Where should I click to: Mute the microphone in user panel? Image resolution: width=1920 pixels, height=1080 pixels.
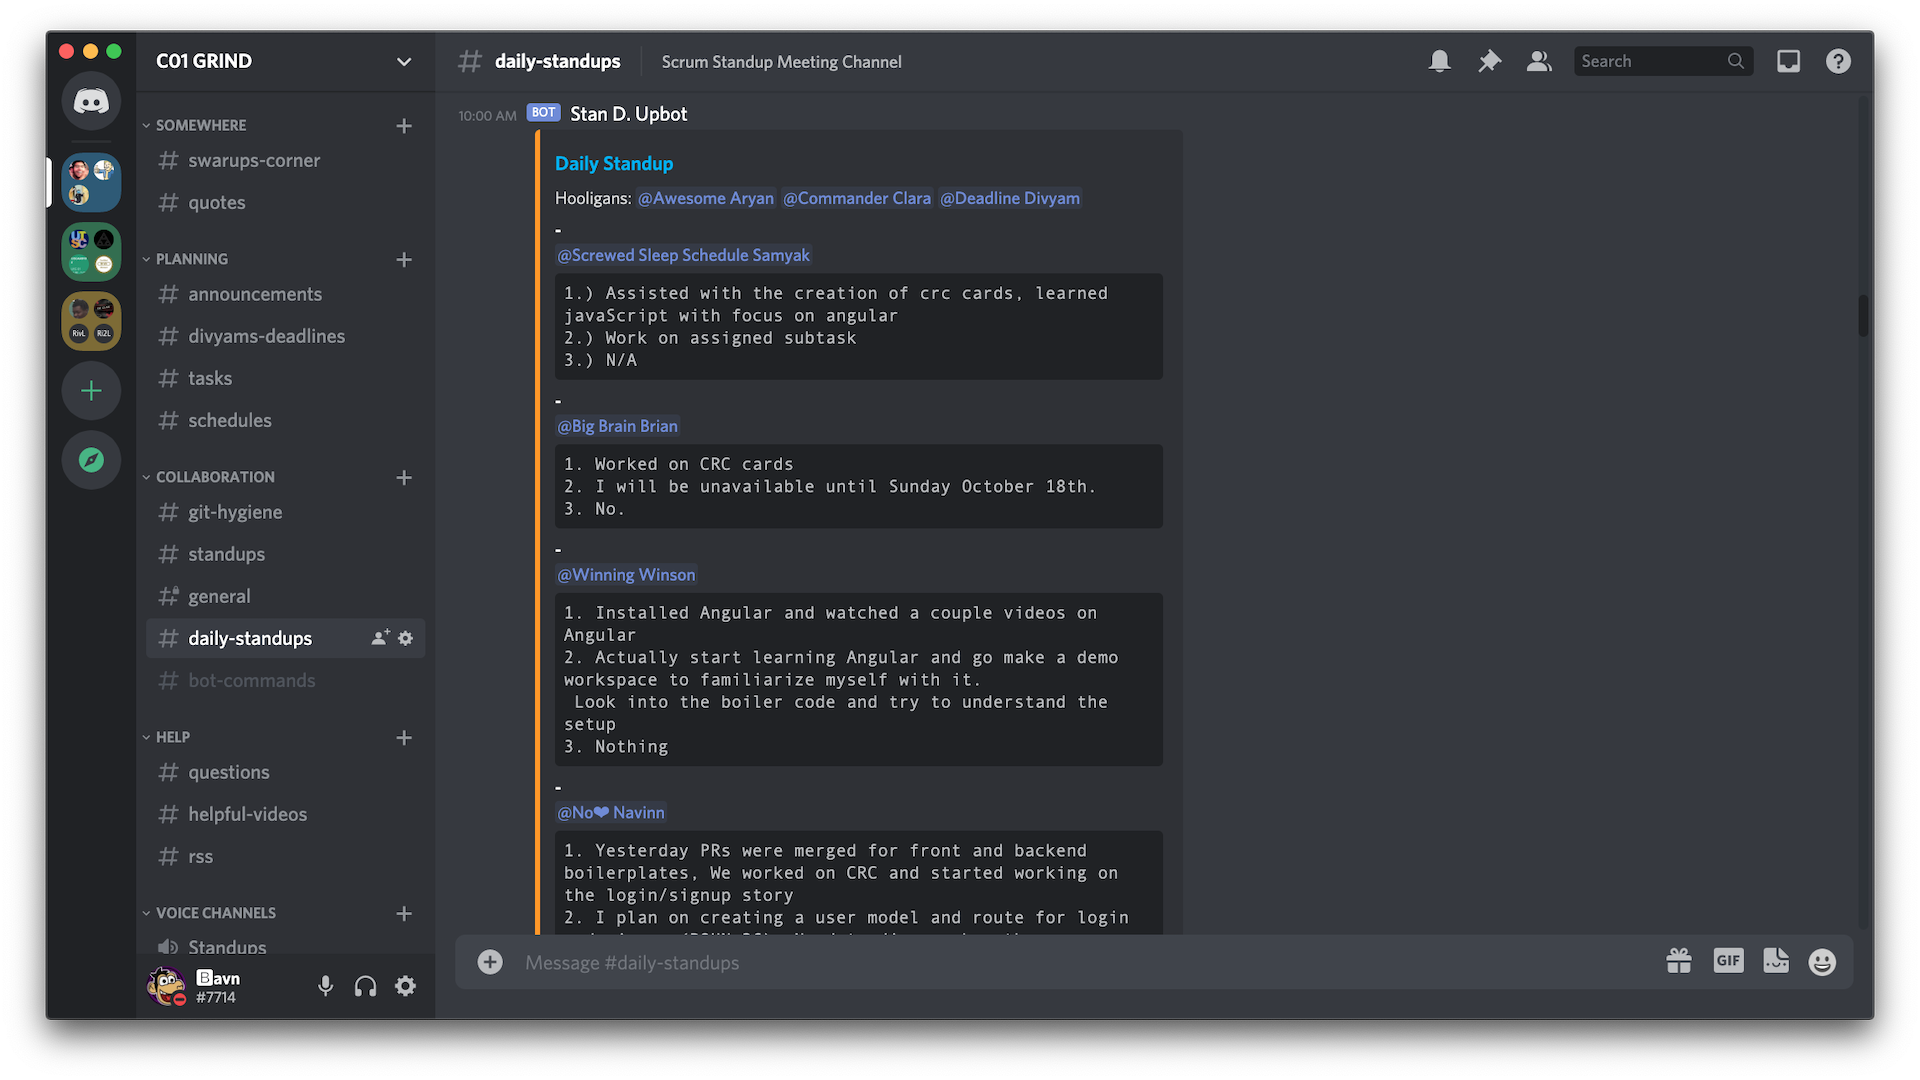[x=325, y=986]
